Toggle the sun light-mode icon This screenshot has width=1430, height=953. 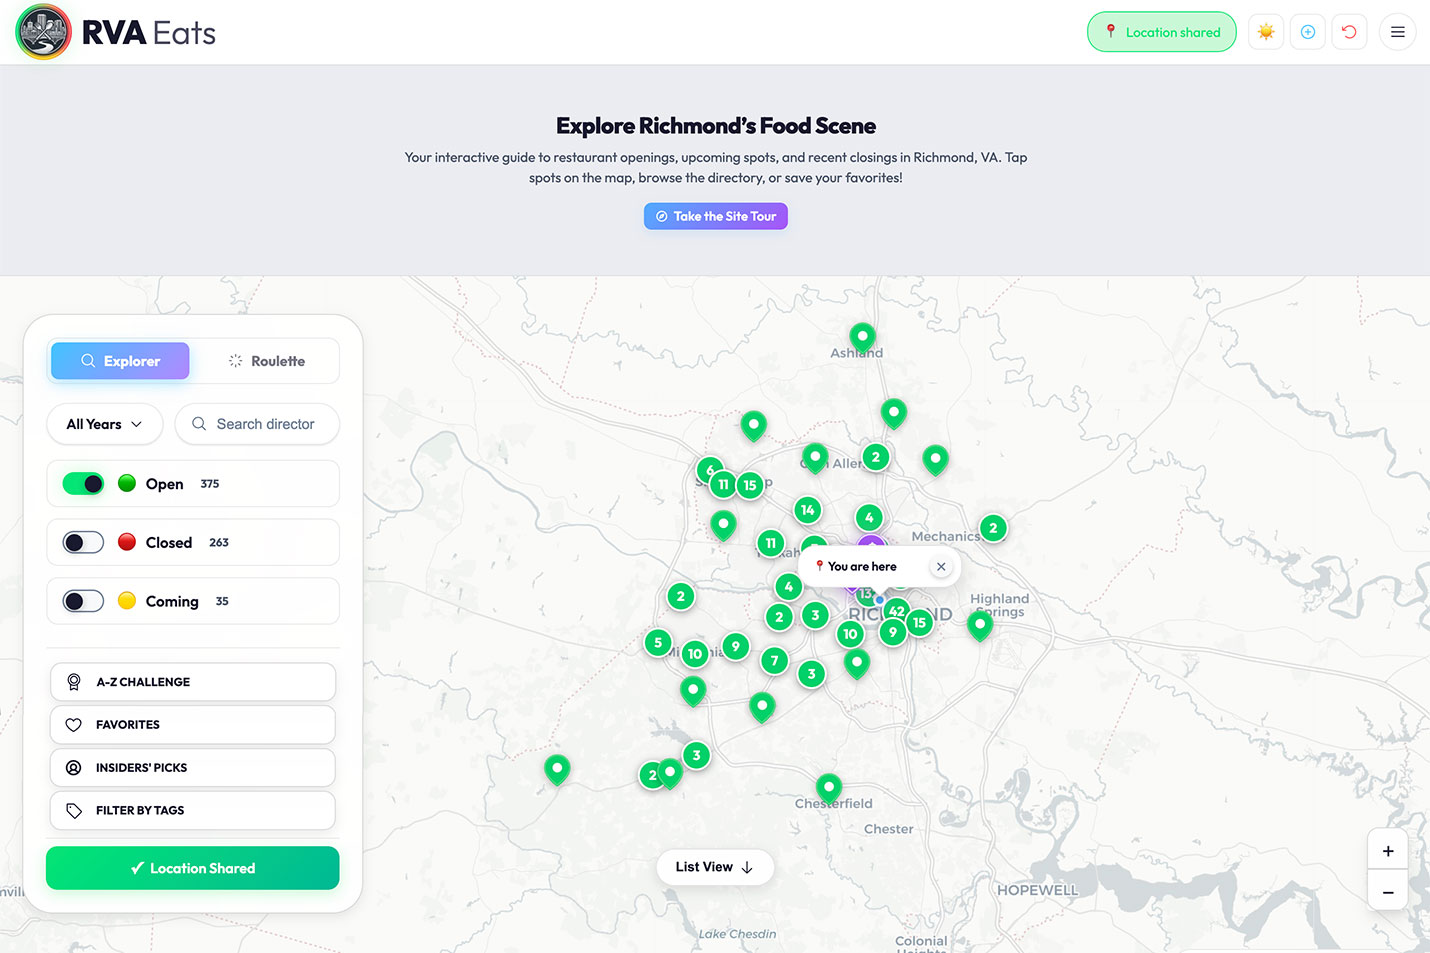[x=1266, y=32]
